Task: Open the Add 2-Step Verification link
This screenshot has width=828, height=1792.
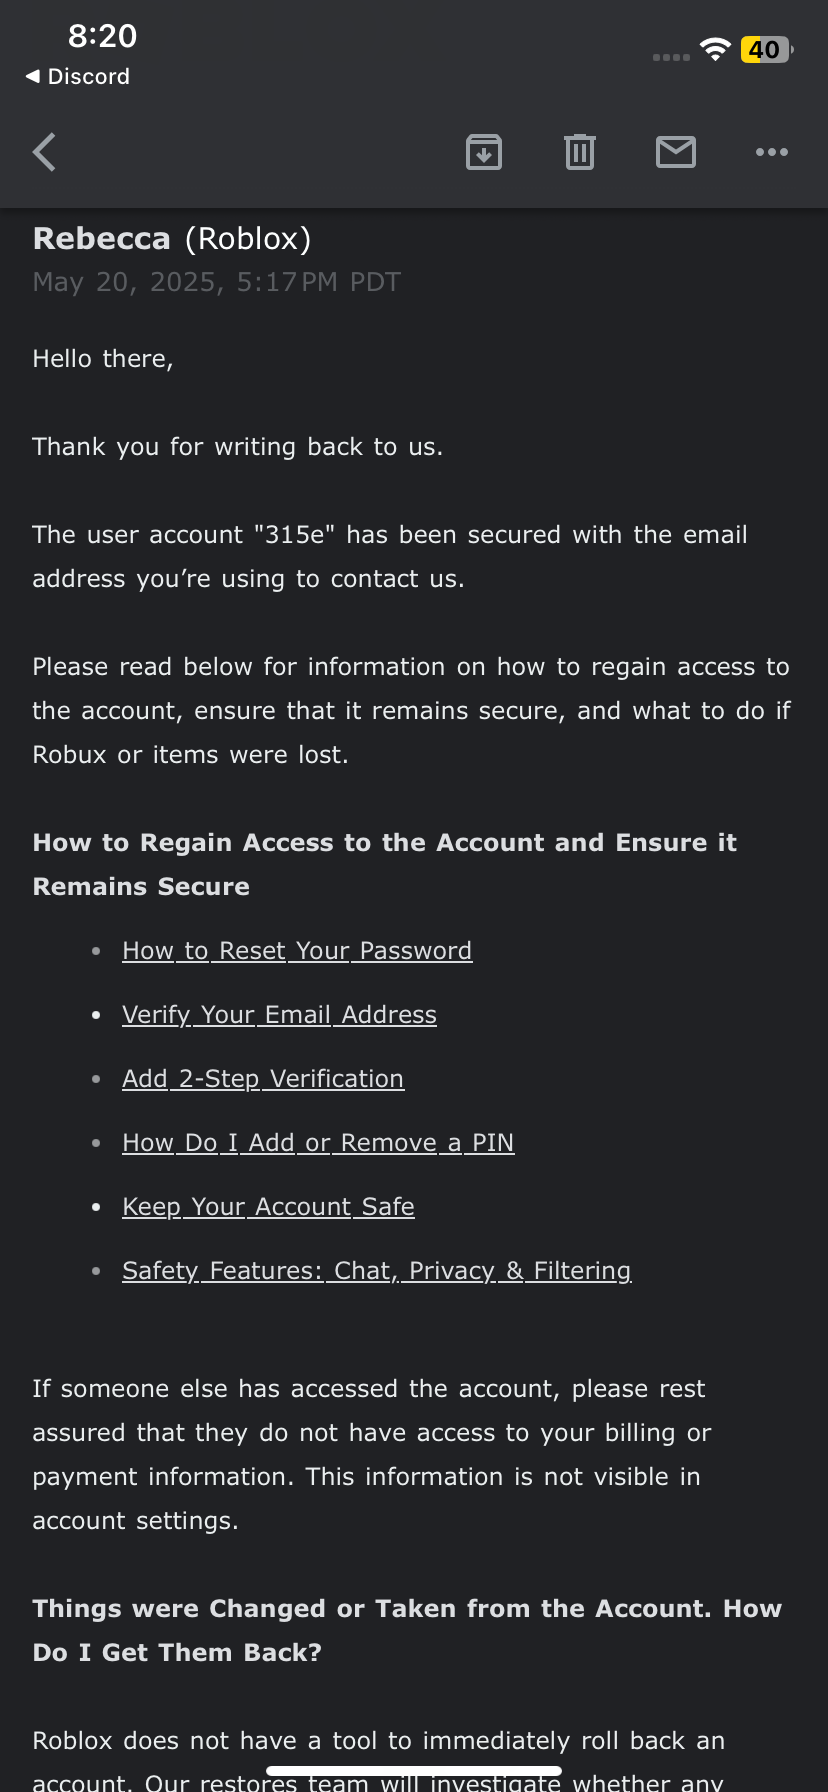Action: click(263, 1079)
